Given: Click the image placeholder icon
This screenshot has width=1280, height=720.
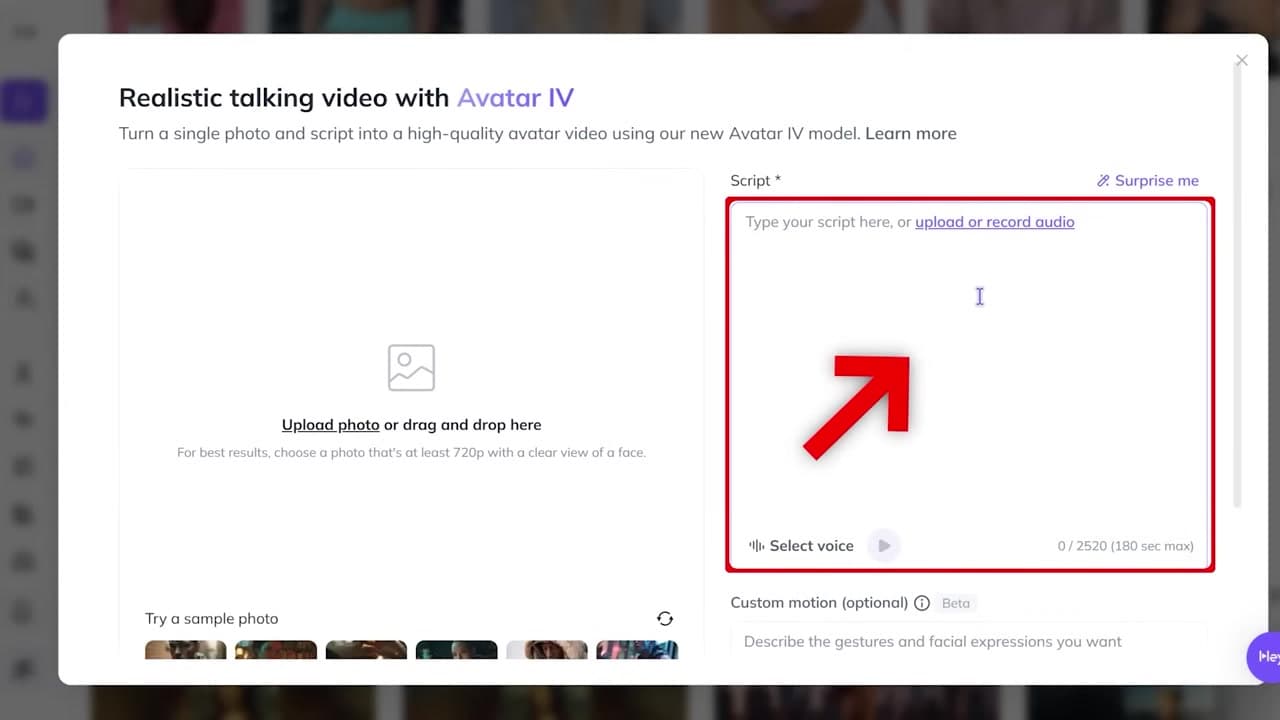Looking at the screenshot, I should pyautogui.click(x=411, y=367).
